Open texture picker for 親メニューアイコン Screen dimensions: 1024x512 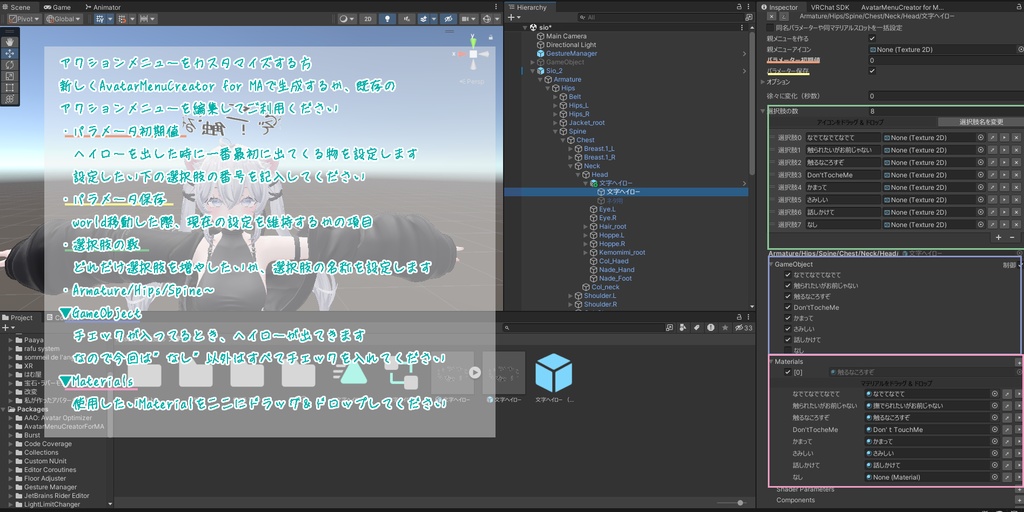1020,49
